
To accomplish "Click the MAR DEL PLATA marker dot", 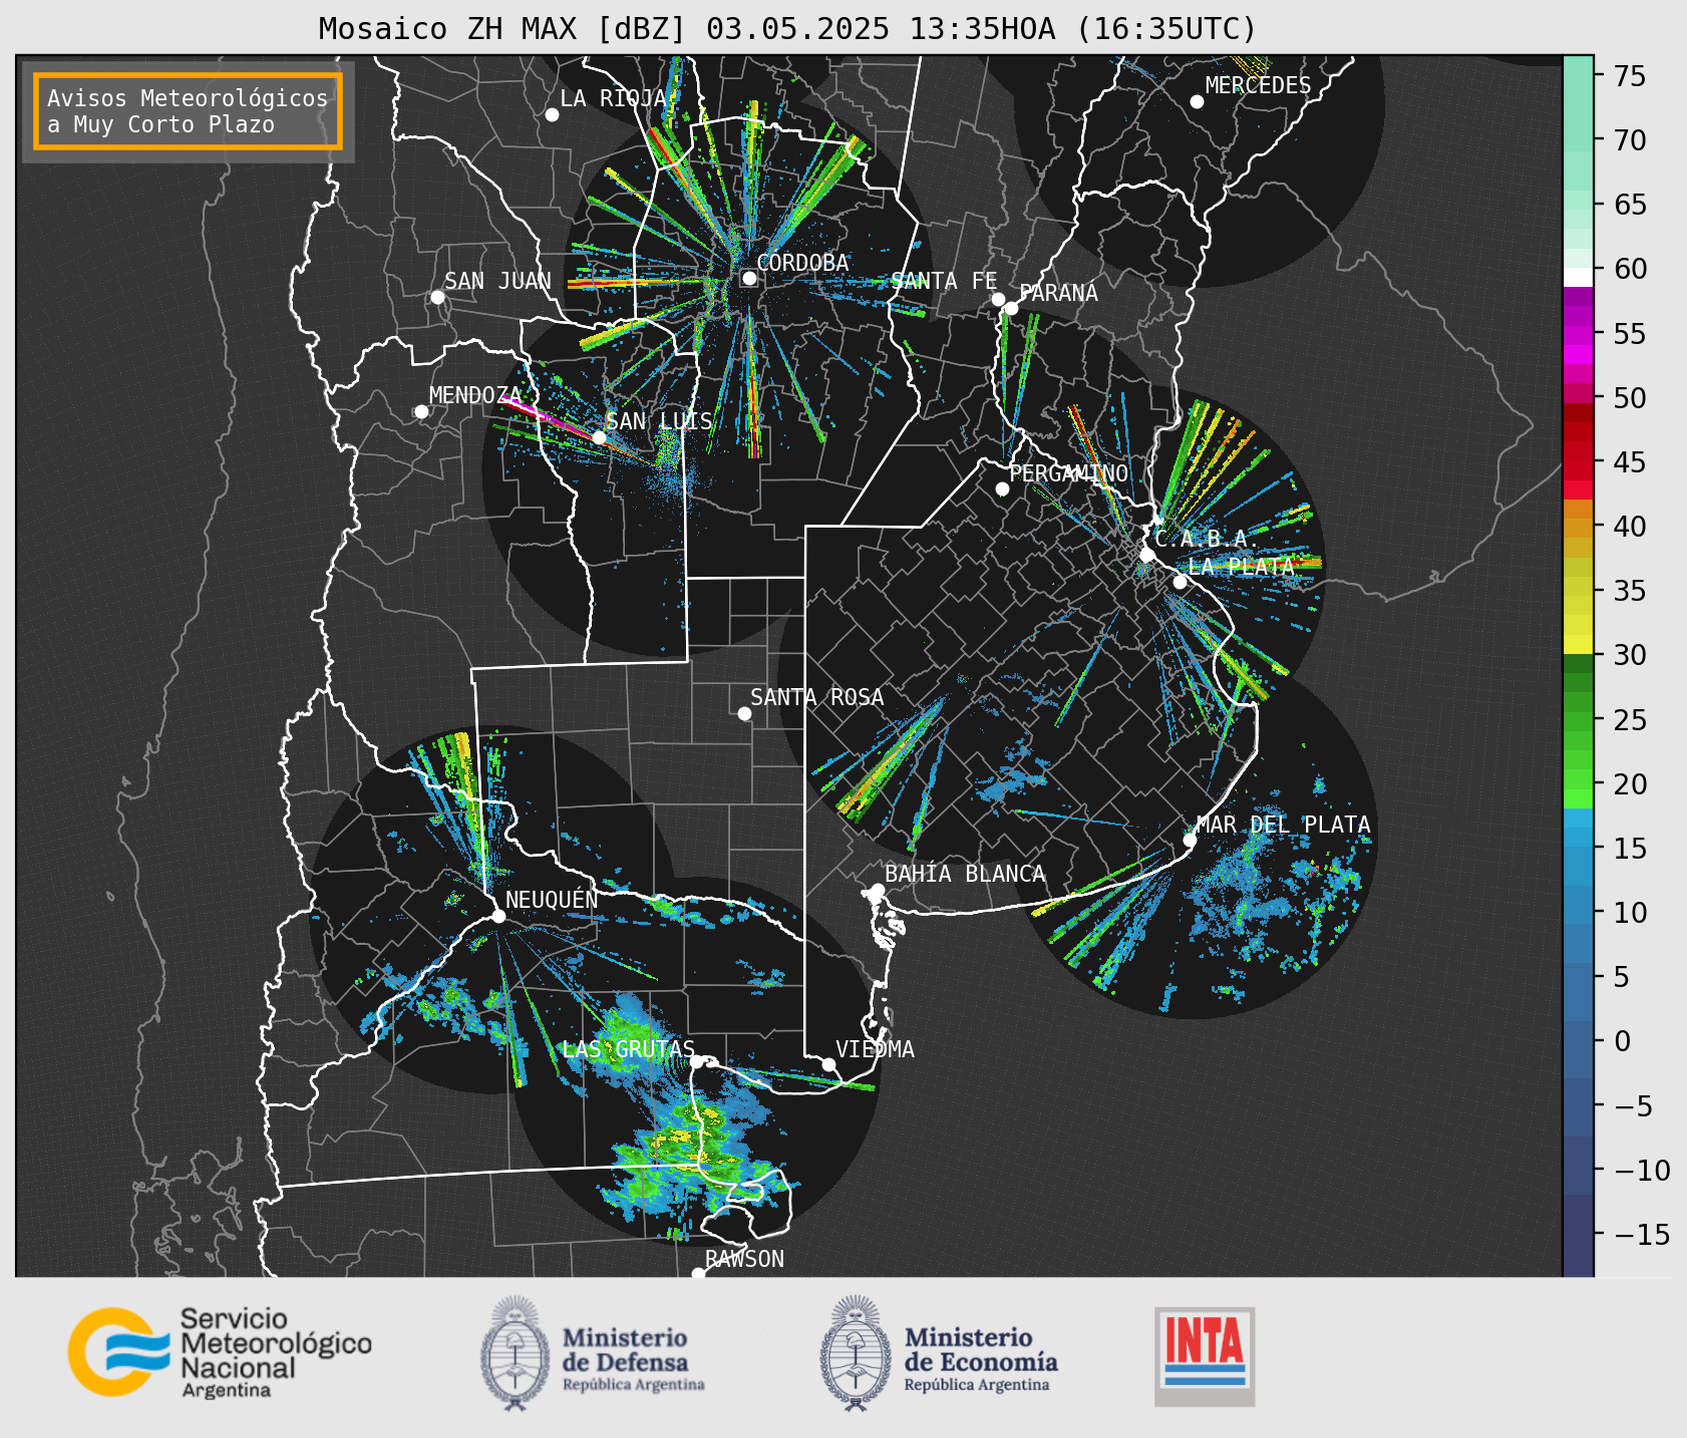I will 1190,840.
